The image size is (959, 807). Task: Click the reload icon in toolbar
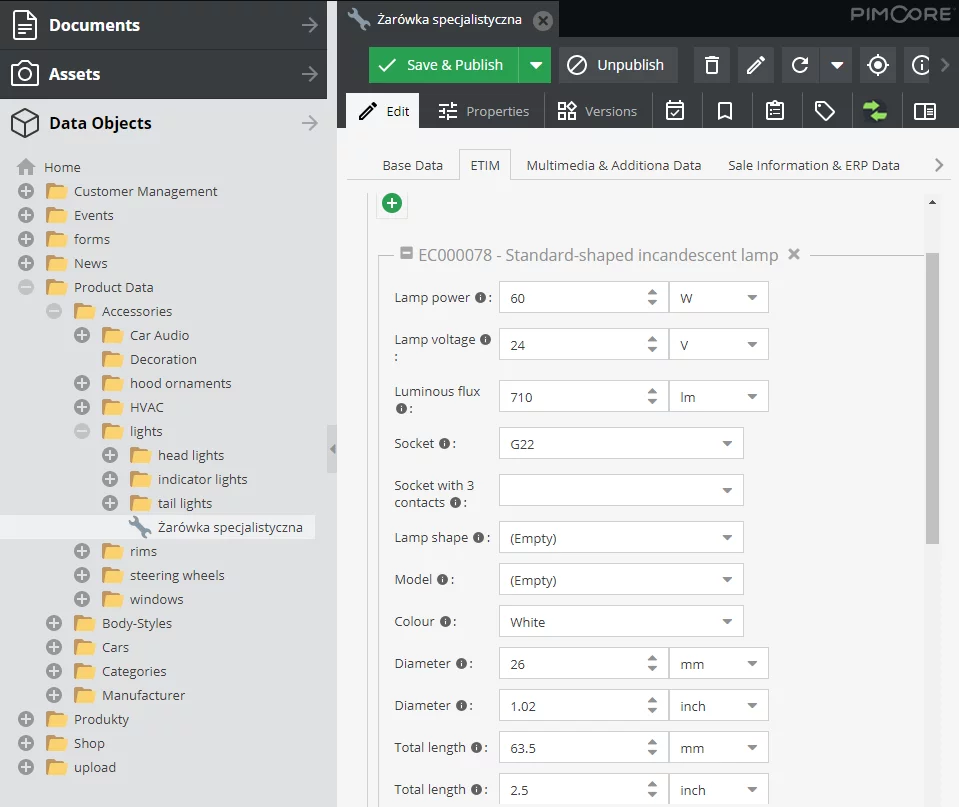pos(800,65)
